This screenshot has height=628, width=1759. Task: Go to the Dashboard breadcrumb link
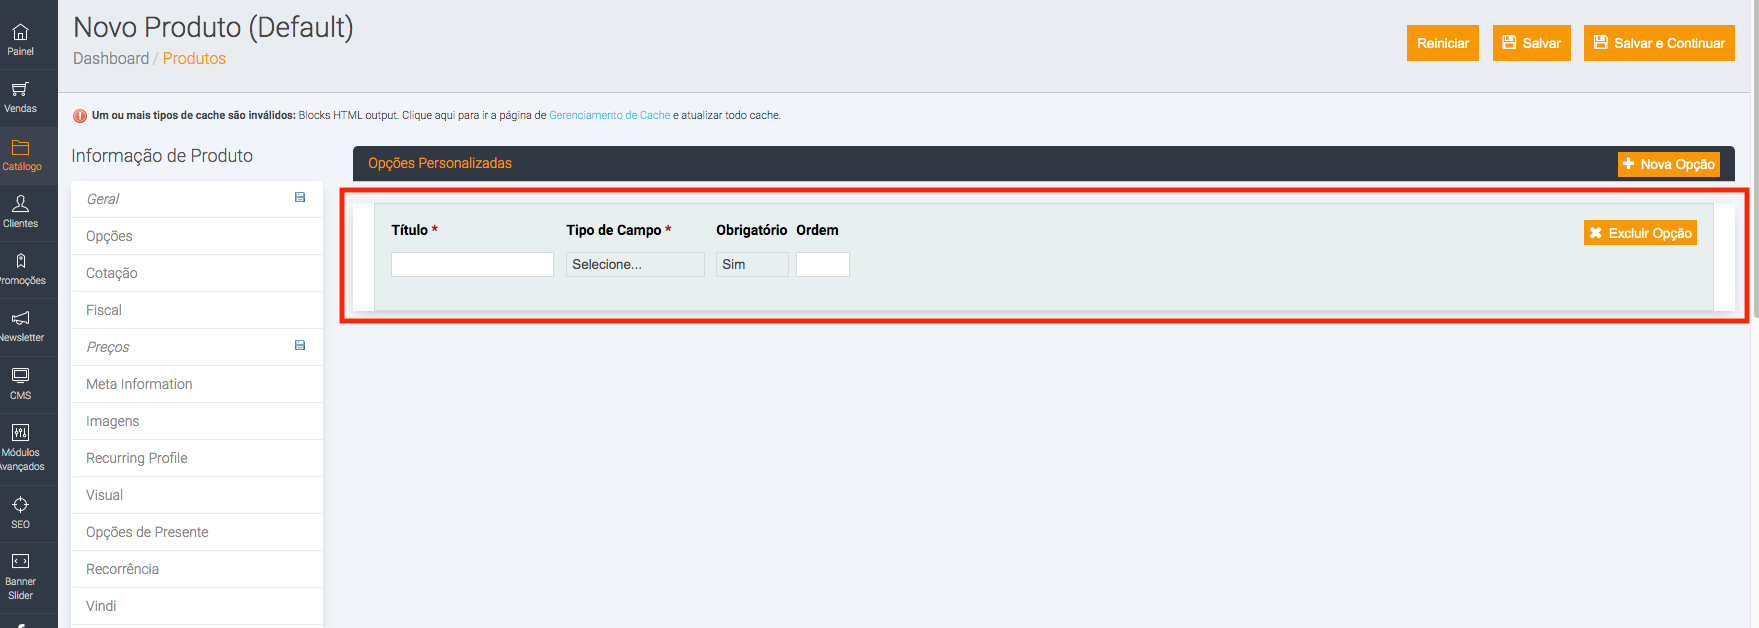[x=111, y=58]
